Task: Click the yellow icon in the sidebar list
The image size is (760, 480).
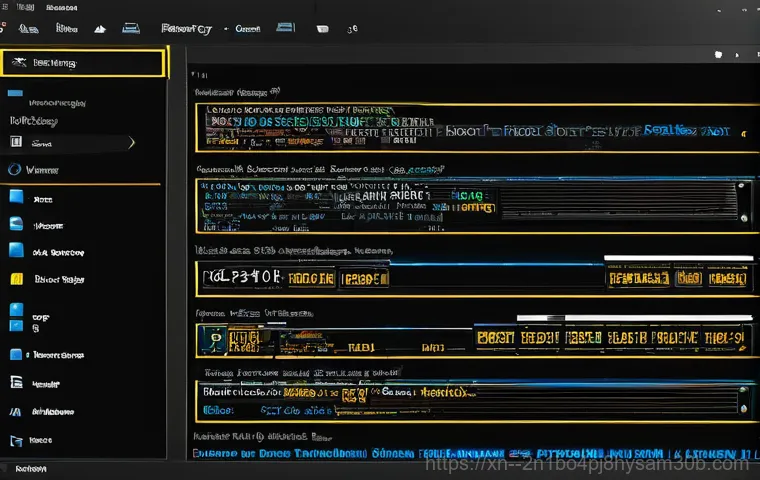Action: (x=16, y=279)
